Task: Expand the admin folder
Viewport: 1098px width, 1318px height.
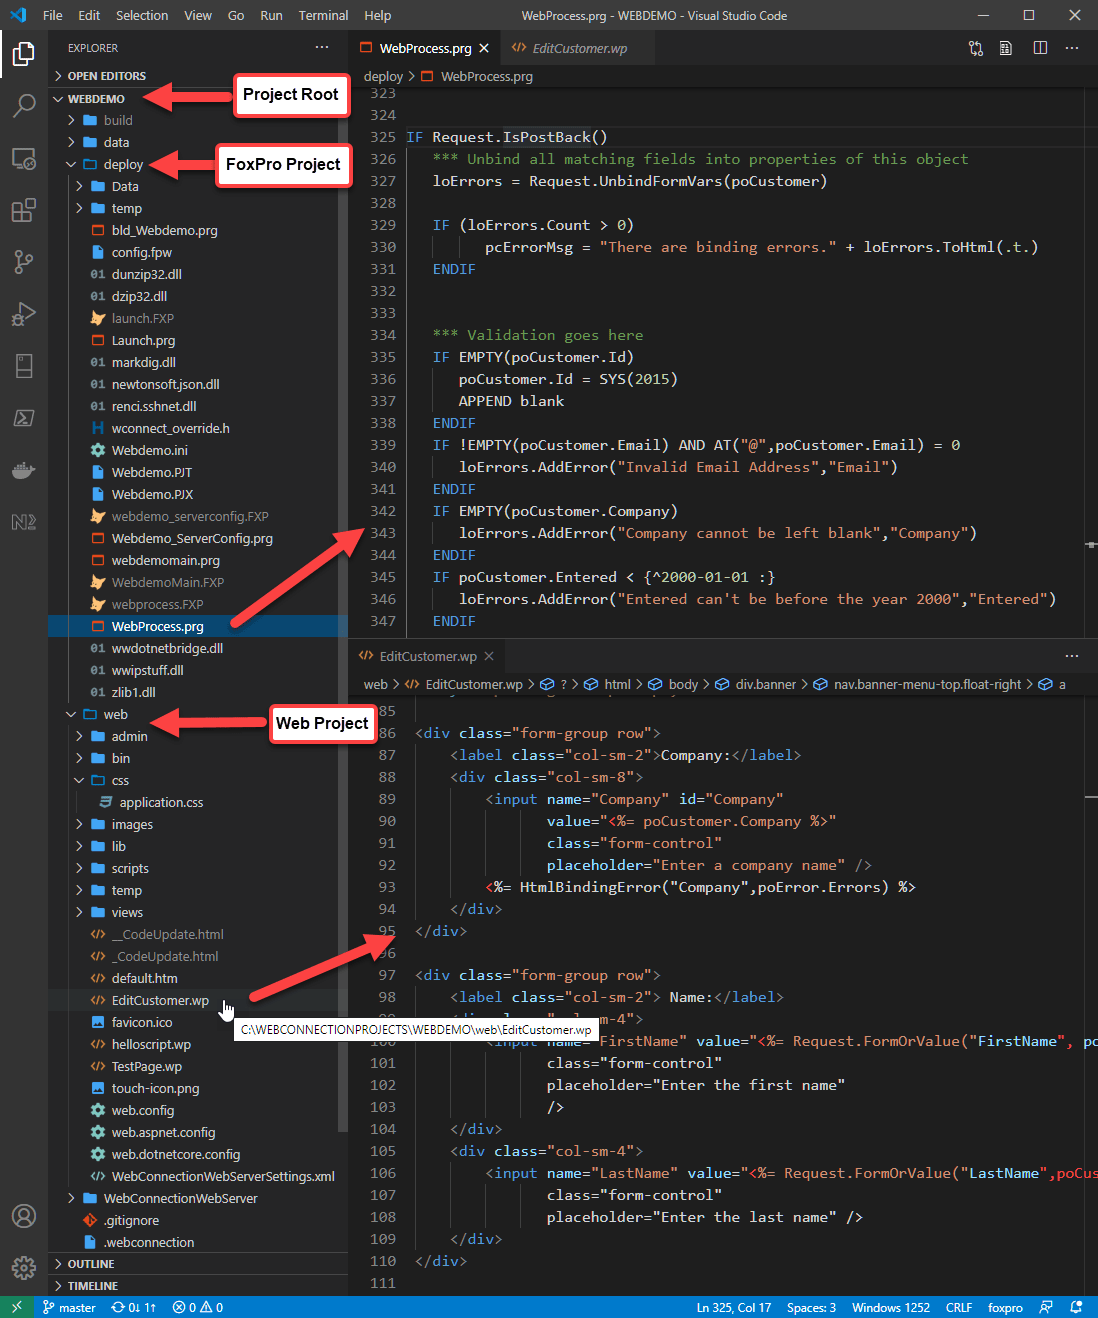Action: [x=198, y=736]
